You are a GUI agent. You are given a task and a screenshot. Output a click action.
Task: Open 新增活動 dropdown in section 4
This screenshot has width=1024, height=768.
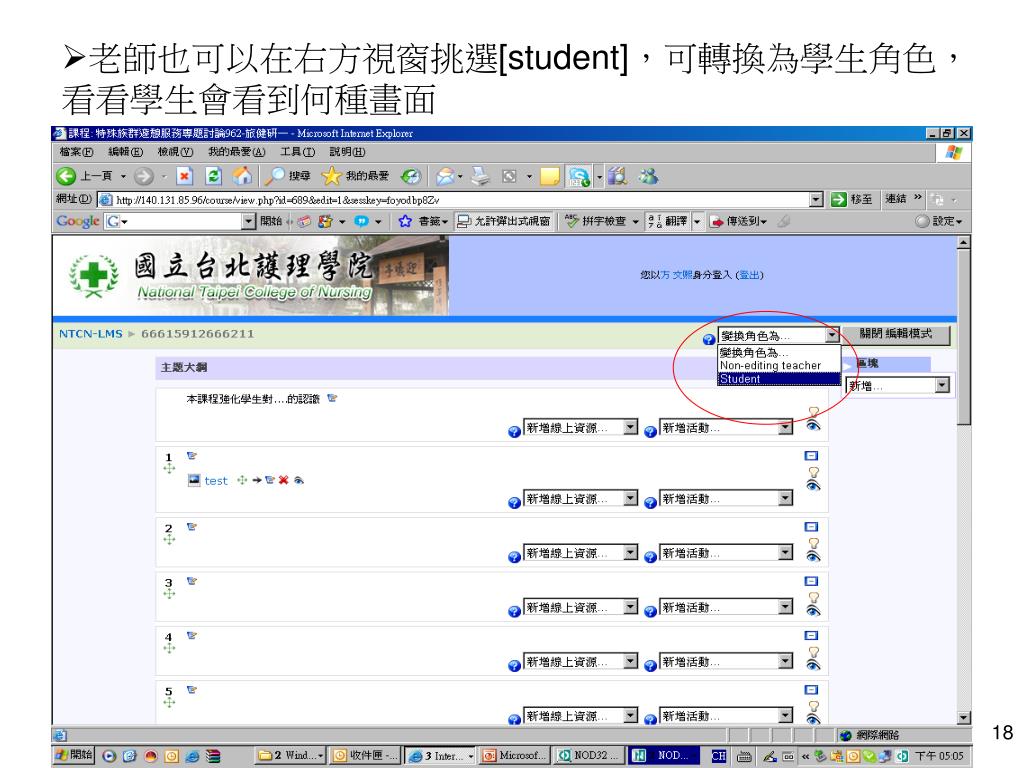click(726, 661)
